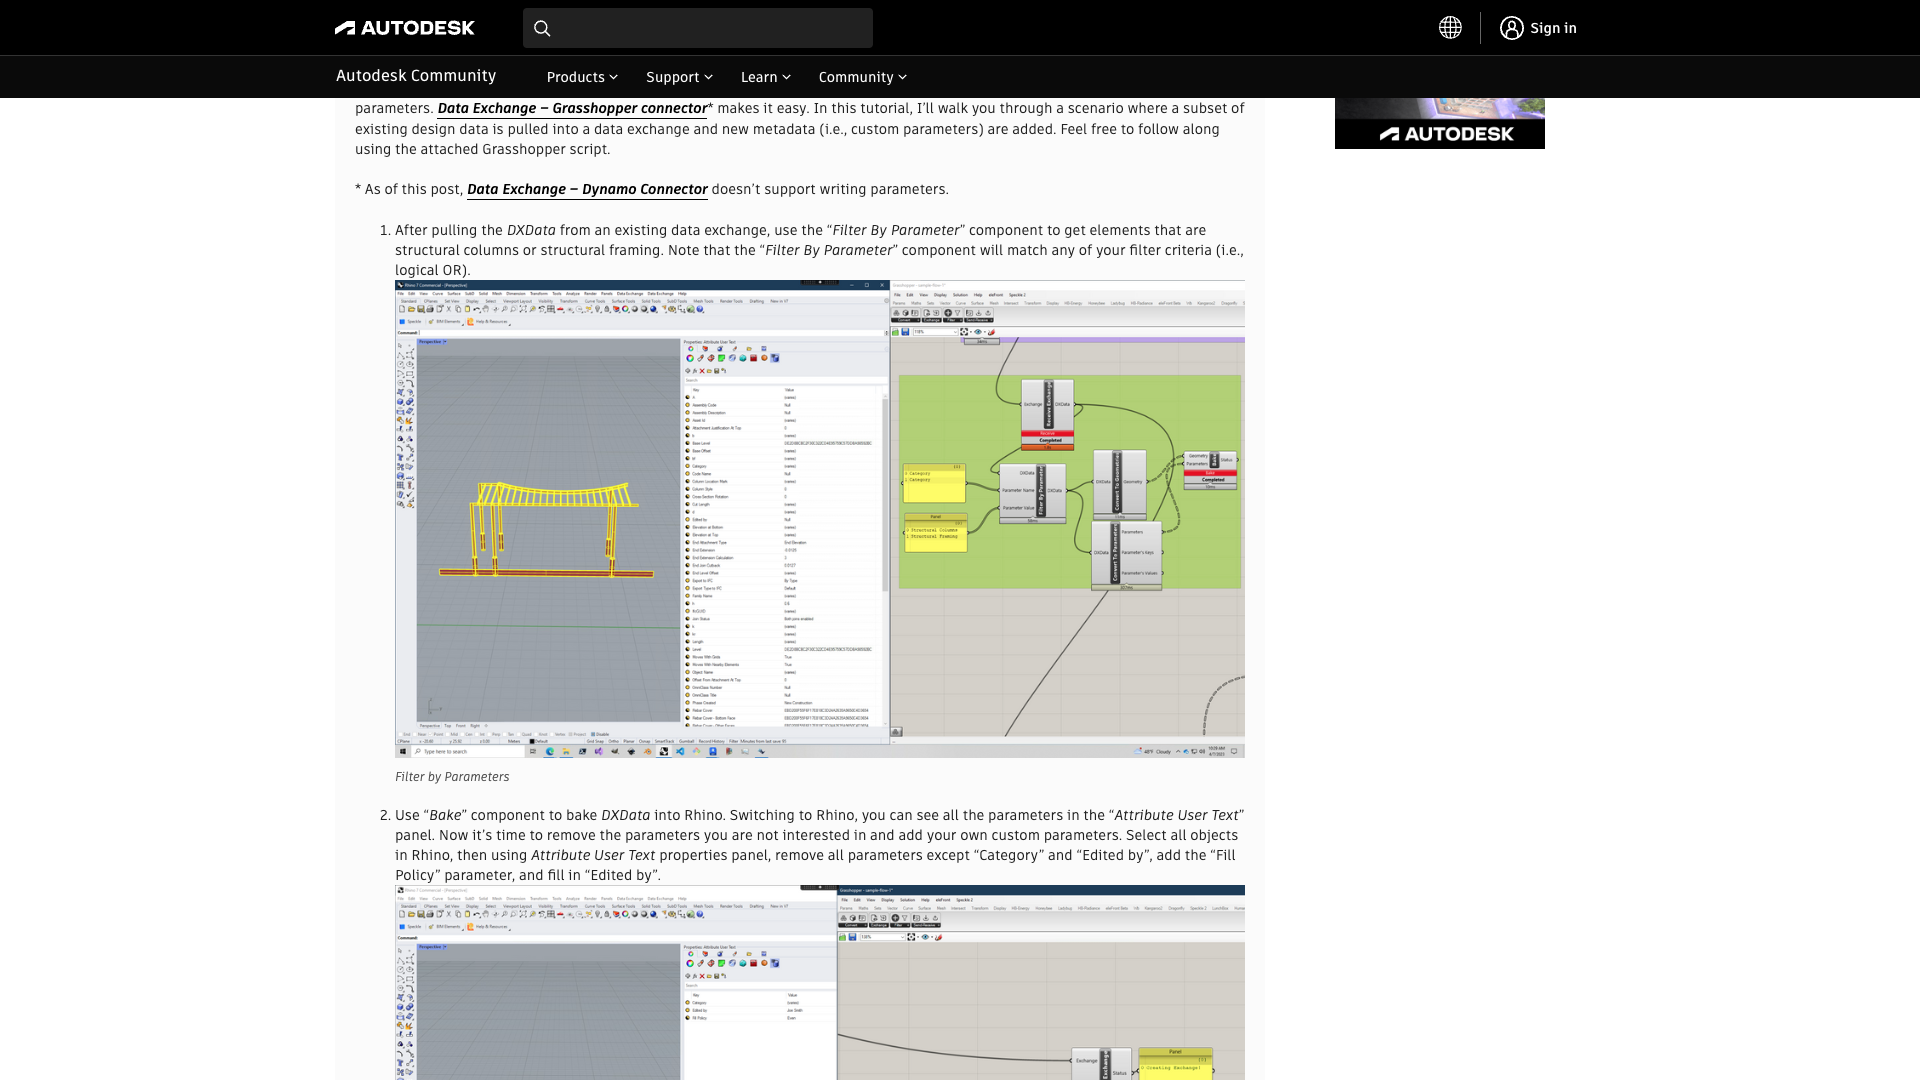The height and width of the screenshot is (1080, 1920).
Task: Open Data Exchange – Dynamo Connector link
Action: pos(587,189)
